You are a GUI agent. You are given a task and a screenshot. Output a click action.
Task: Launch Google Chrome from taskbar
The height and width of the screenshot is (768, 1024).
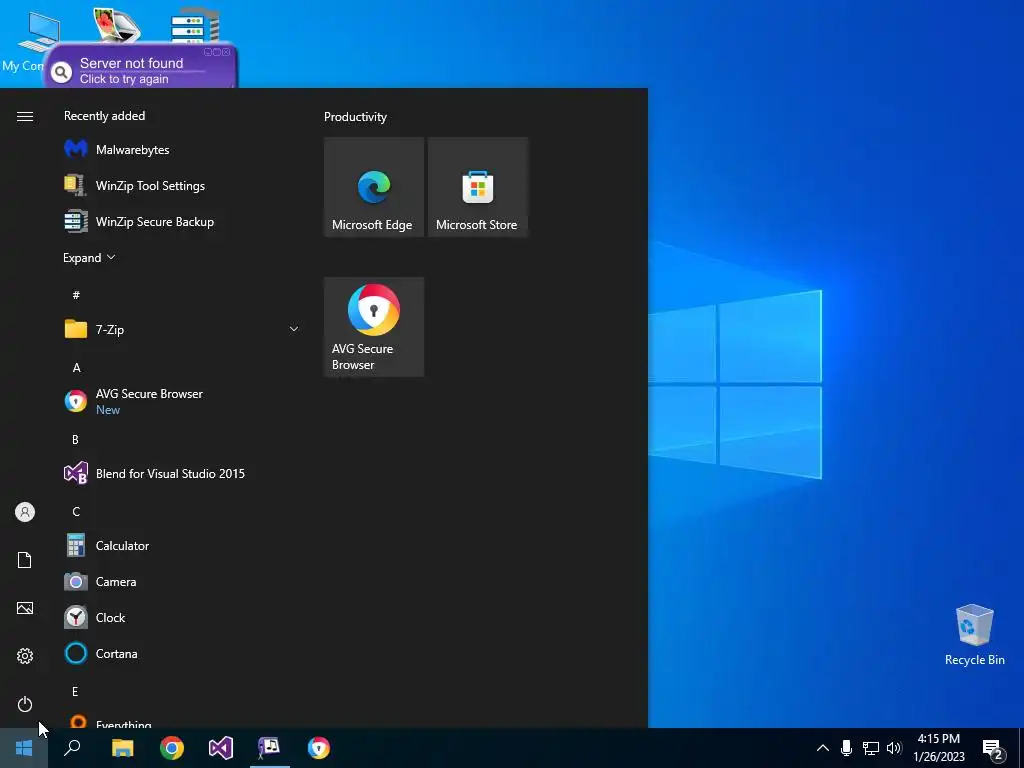pyautogui.click(x=172, y=748)
